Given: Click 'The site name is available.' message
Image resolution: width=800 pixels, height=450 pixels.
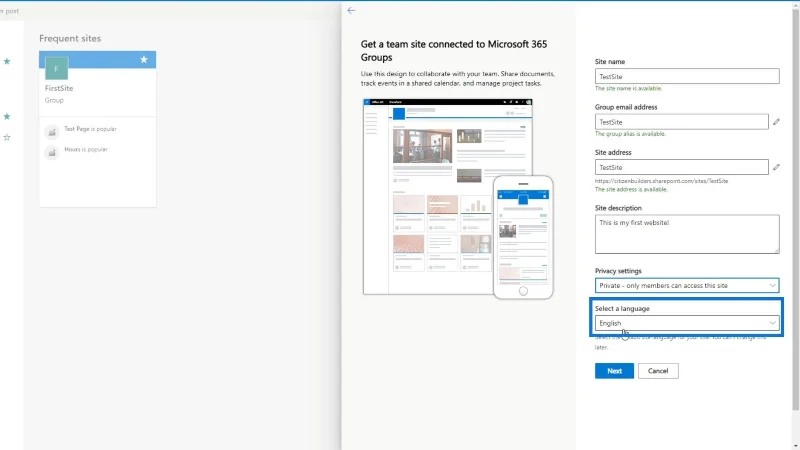Looking at the screenshot, I should coord(628,88).
